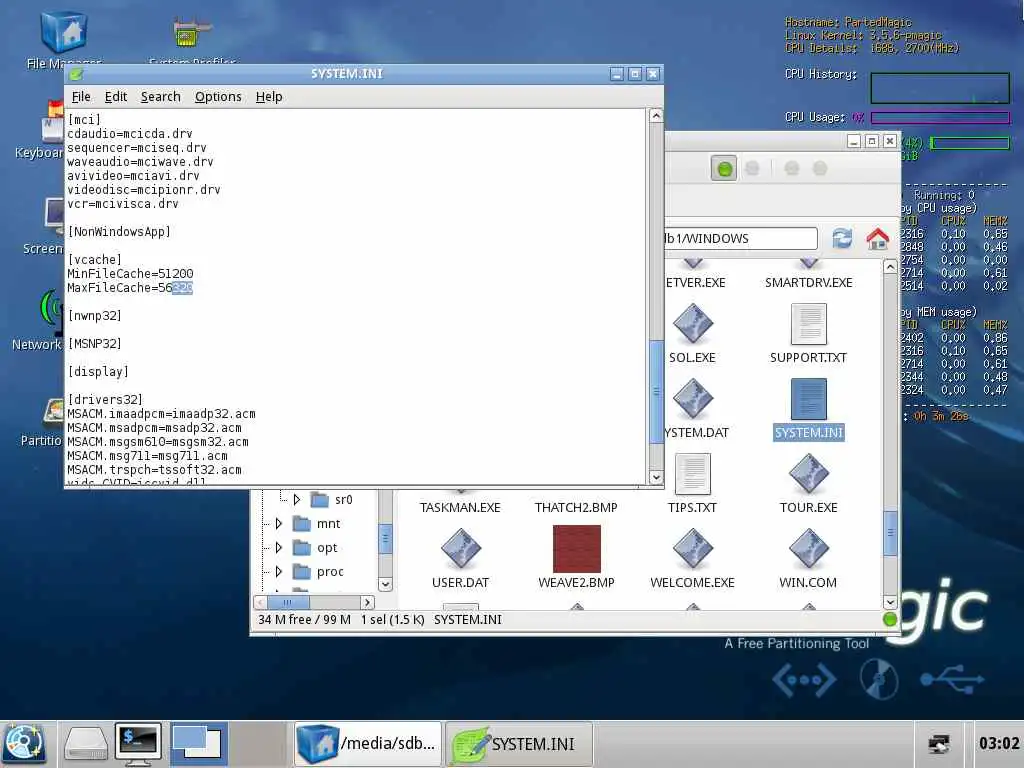1024x768 pixels.
Task: Click the text editor vertical scrollbar thumb
Action: [656, 392]
